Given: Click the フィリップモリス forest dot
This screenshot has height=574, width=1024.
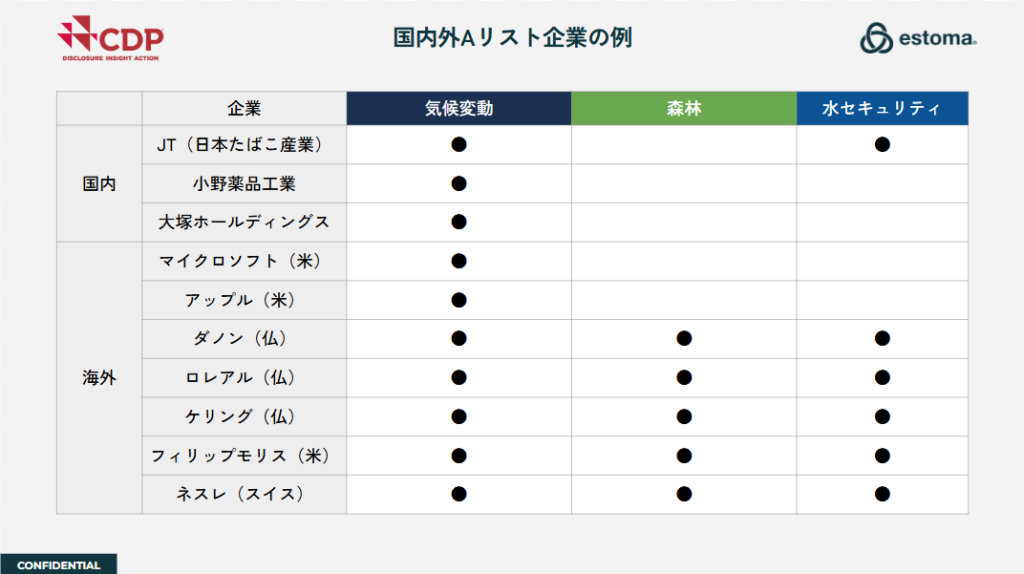Looking at the screenshot, I should pos(684,456).
